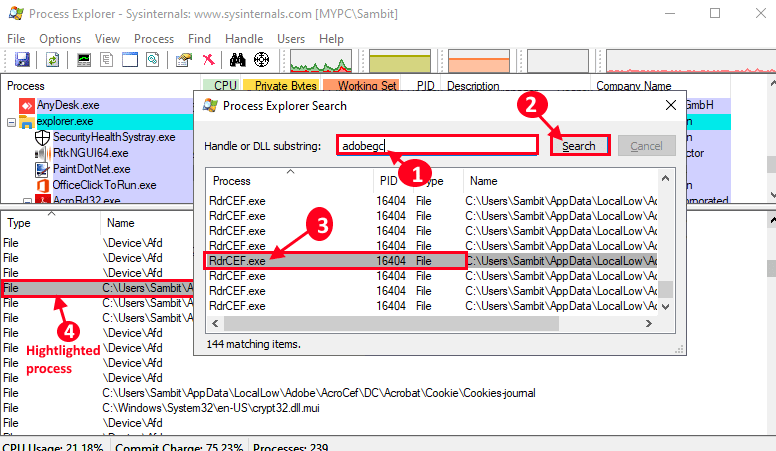The image size is (776, 451).
Task: Click the orange physical memory mini graph
Action: click(479, 61)
